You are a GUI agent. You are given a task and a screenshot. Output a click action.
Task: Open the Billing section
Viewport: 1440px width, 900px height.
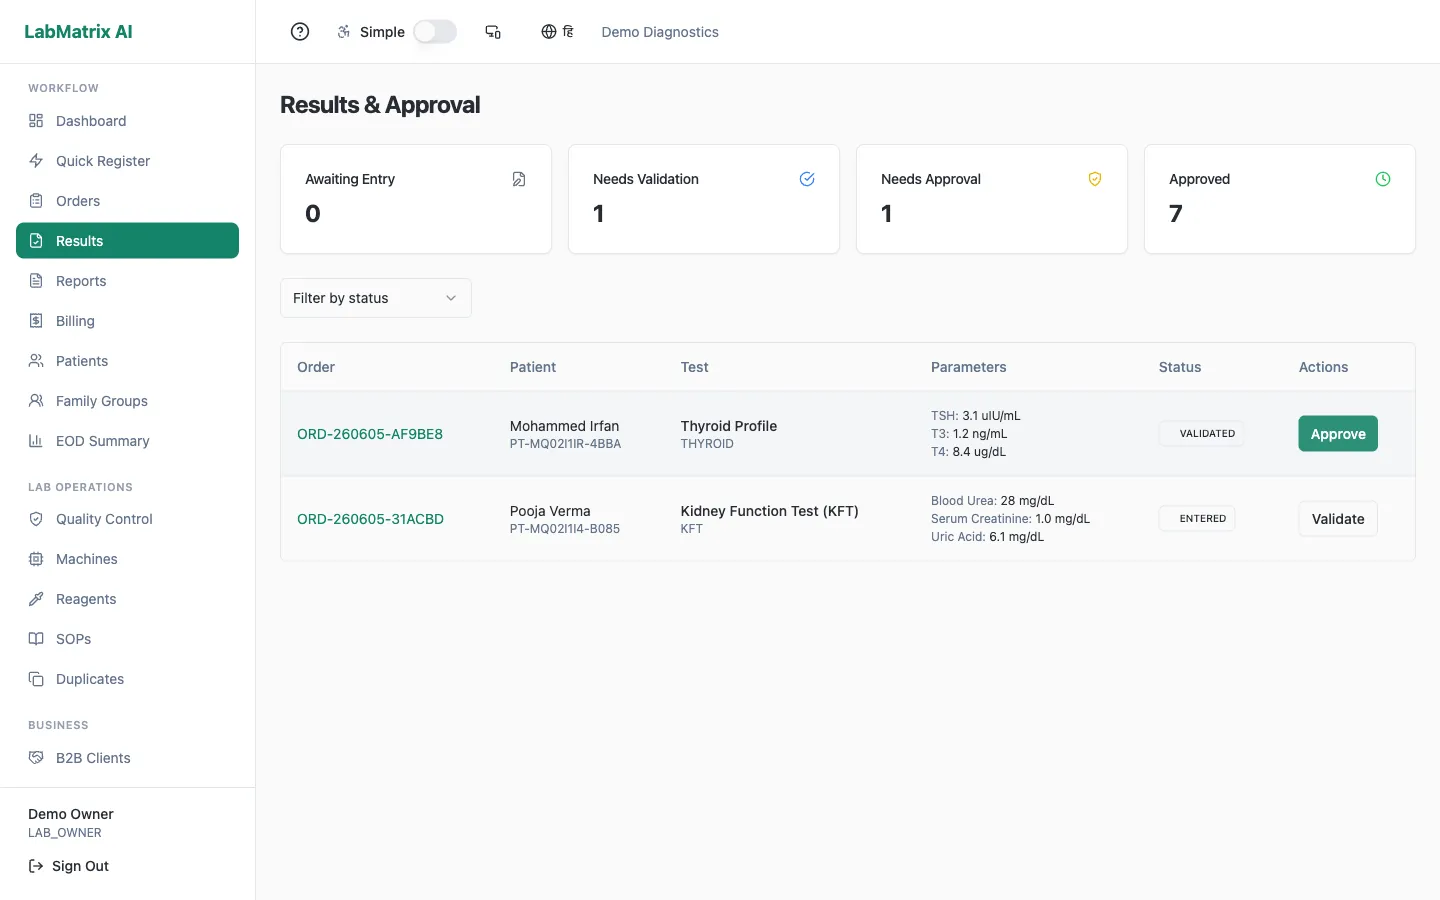click(127, 321)
